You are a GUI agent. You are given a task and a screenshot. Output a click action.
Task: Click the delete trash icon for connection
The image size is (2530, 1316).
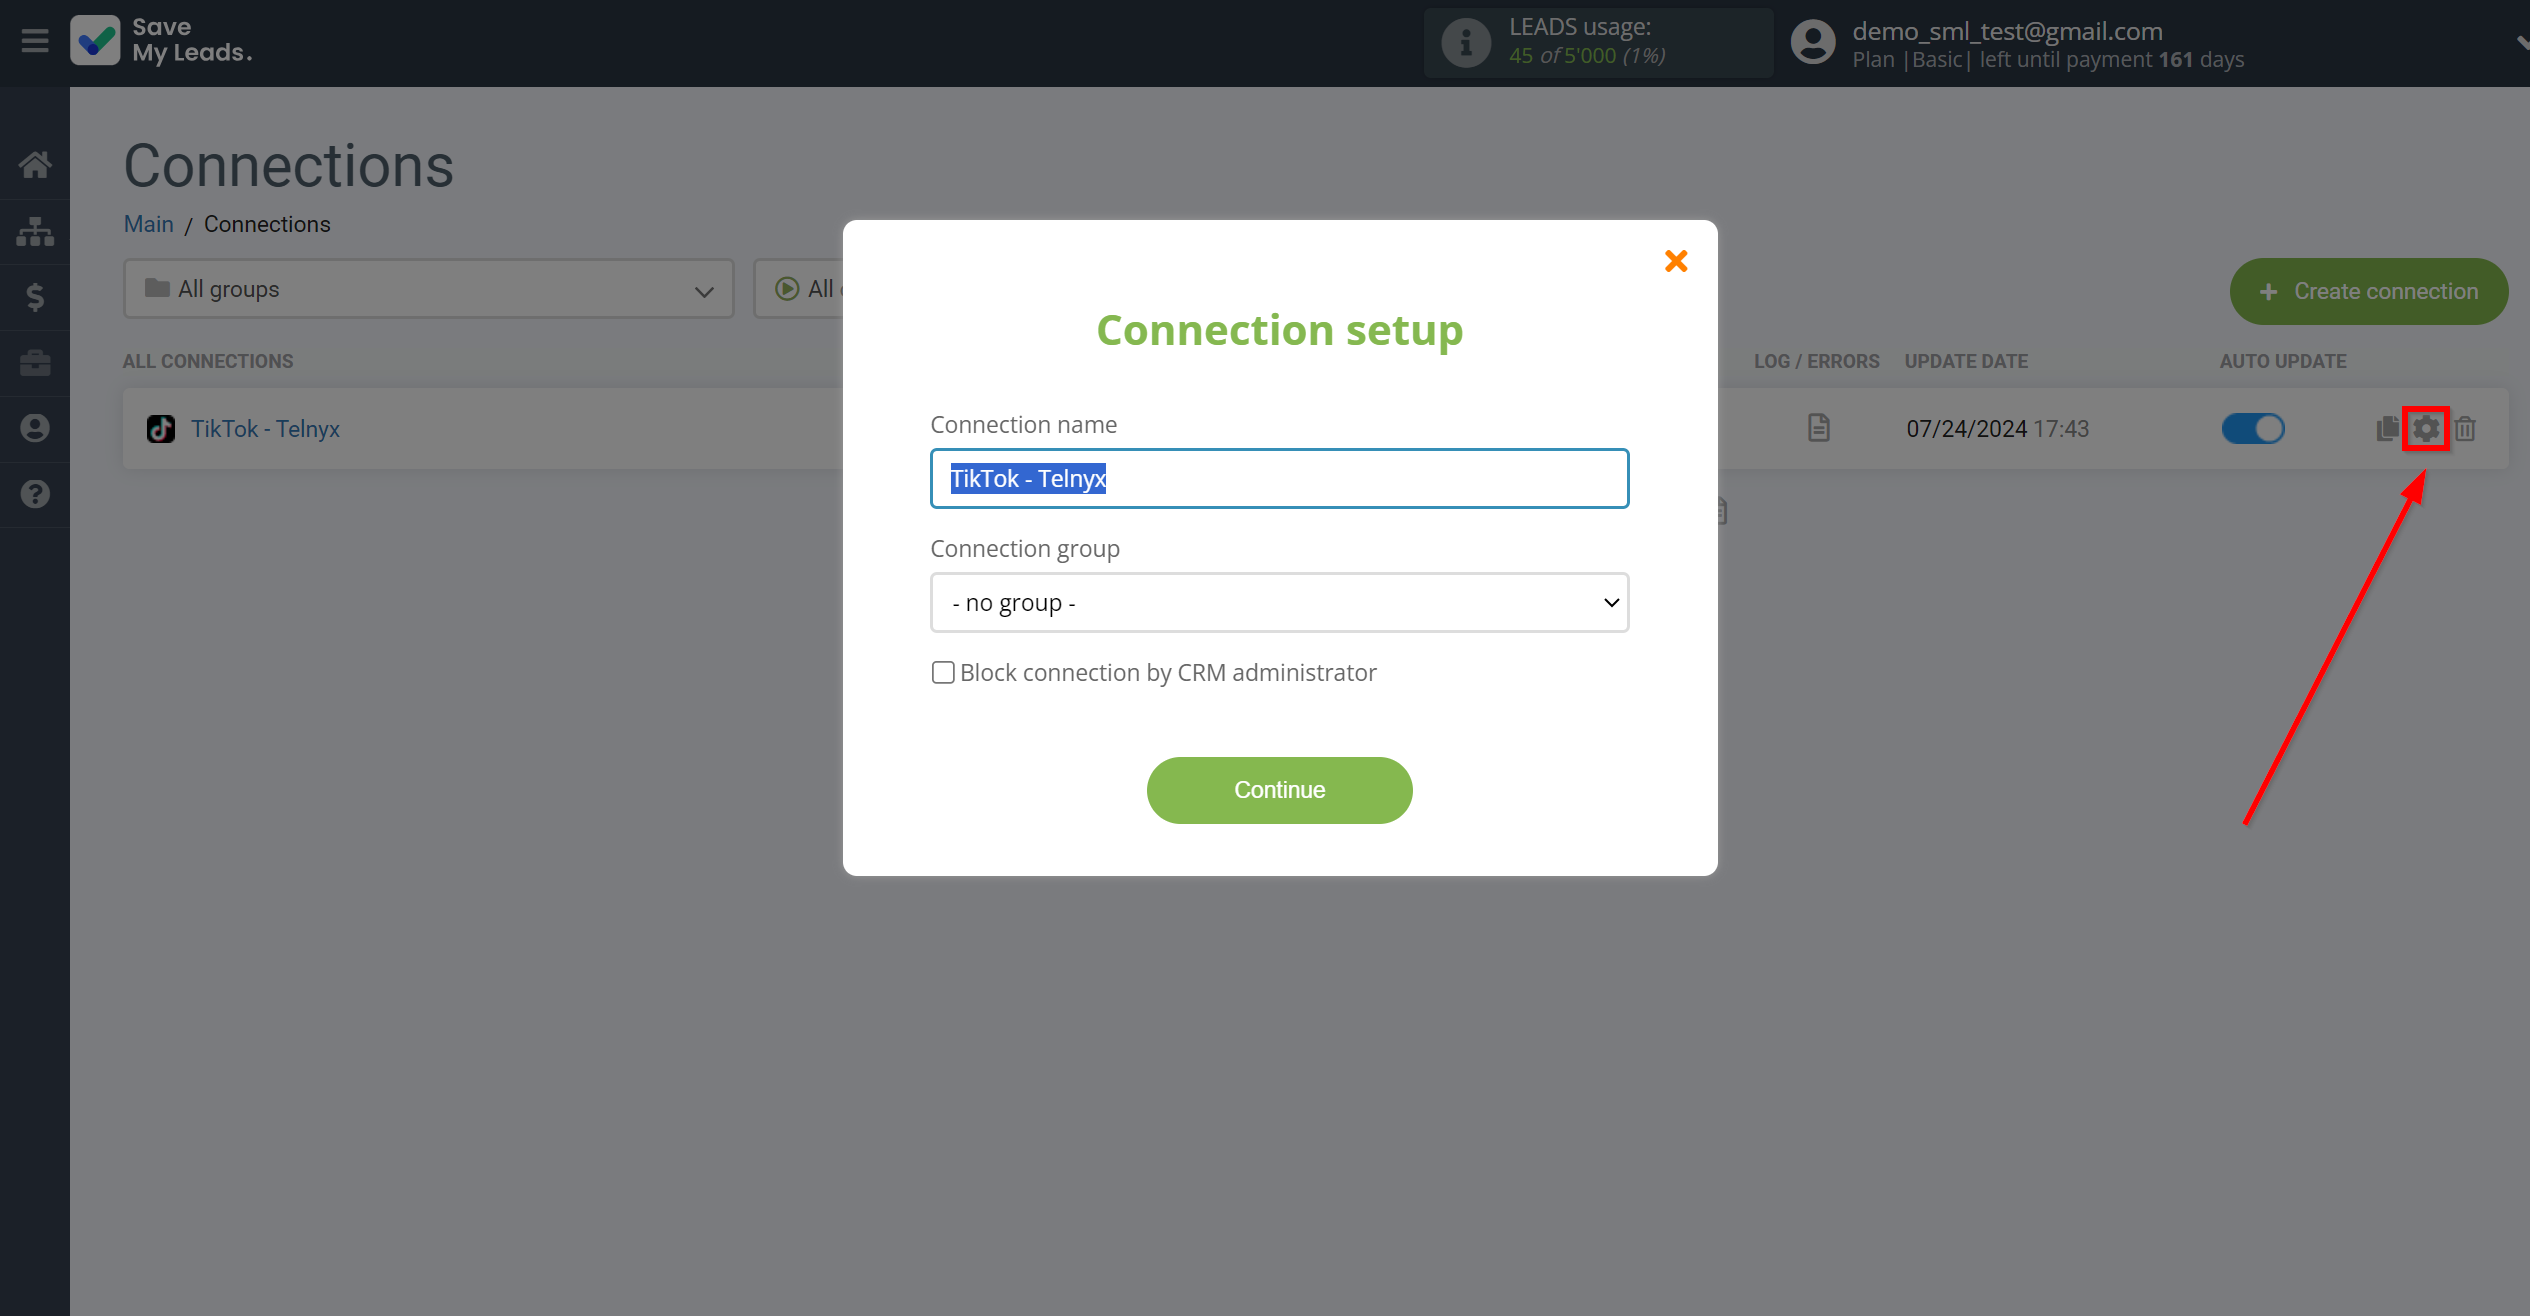click(2465, 427)
